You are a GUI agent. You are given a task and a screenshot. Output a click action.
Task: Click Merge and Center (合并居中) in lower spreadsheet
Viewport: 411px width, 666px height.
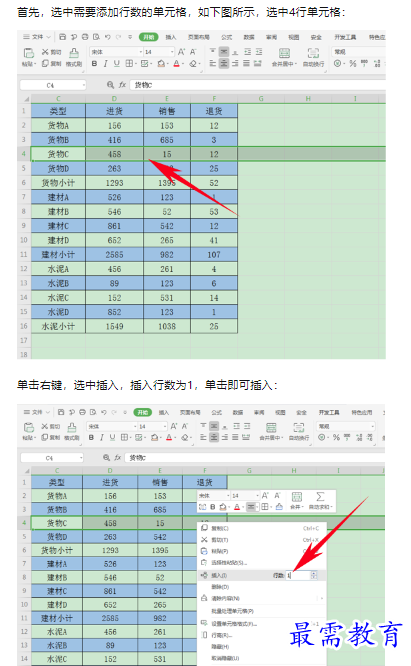271,431
